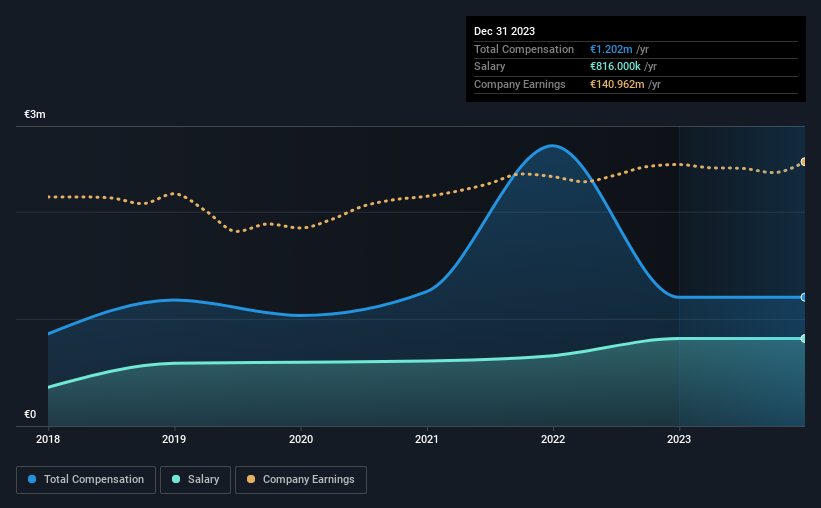Click the €140.962m company earnings value
821x508 pixels.
[617, 84]
